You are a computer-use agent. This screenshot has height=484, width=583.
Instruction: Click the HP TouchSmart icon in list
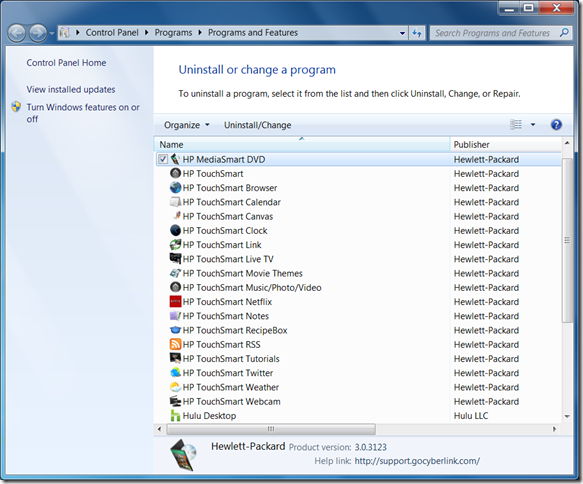(175, 173)
